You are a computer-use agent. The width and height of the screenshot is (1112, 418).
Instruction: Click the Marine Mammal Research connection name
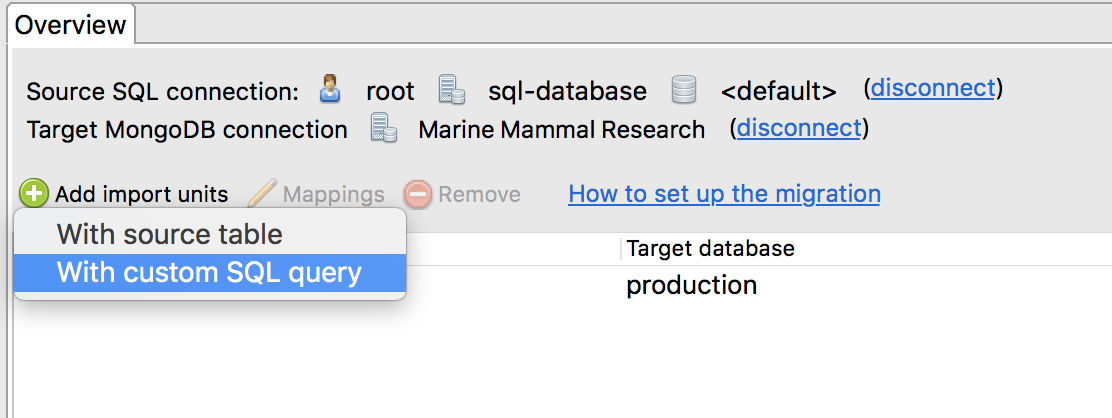[561, 130]
